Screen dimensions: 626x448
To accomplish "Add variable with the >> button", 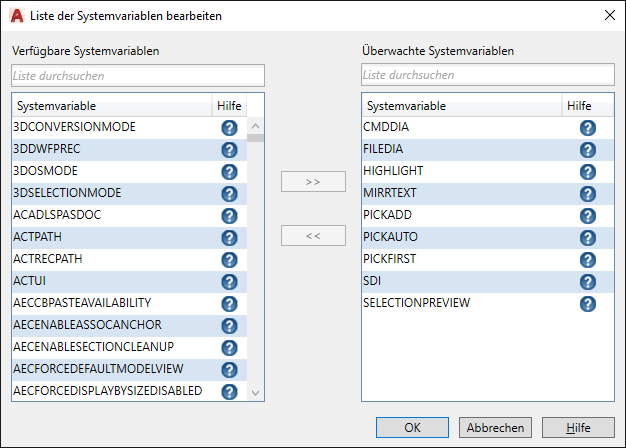I will pos(313,182).
